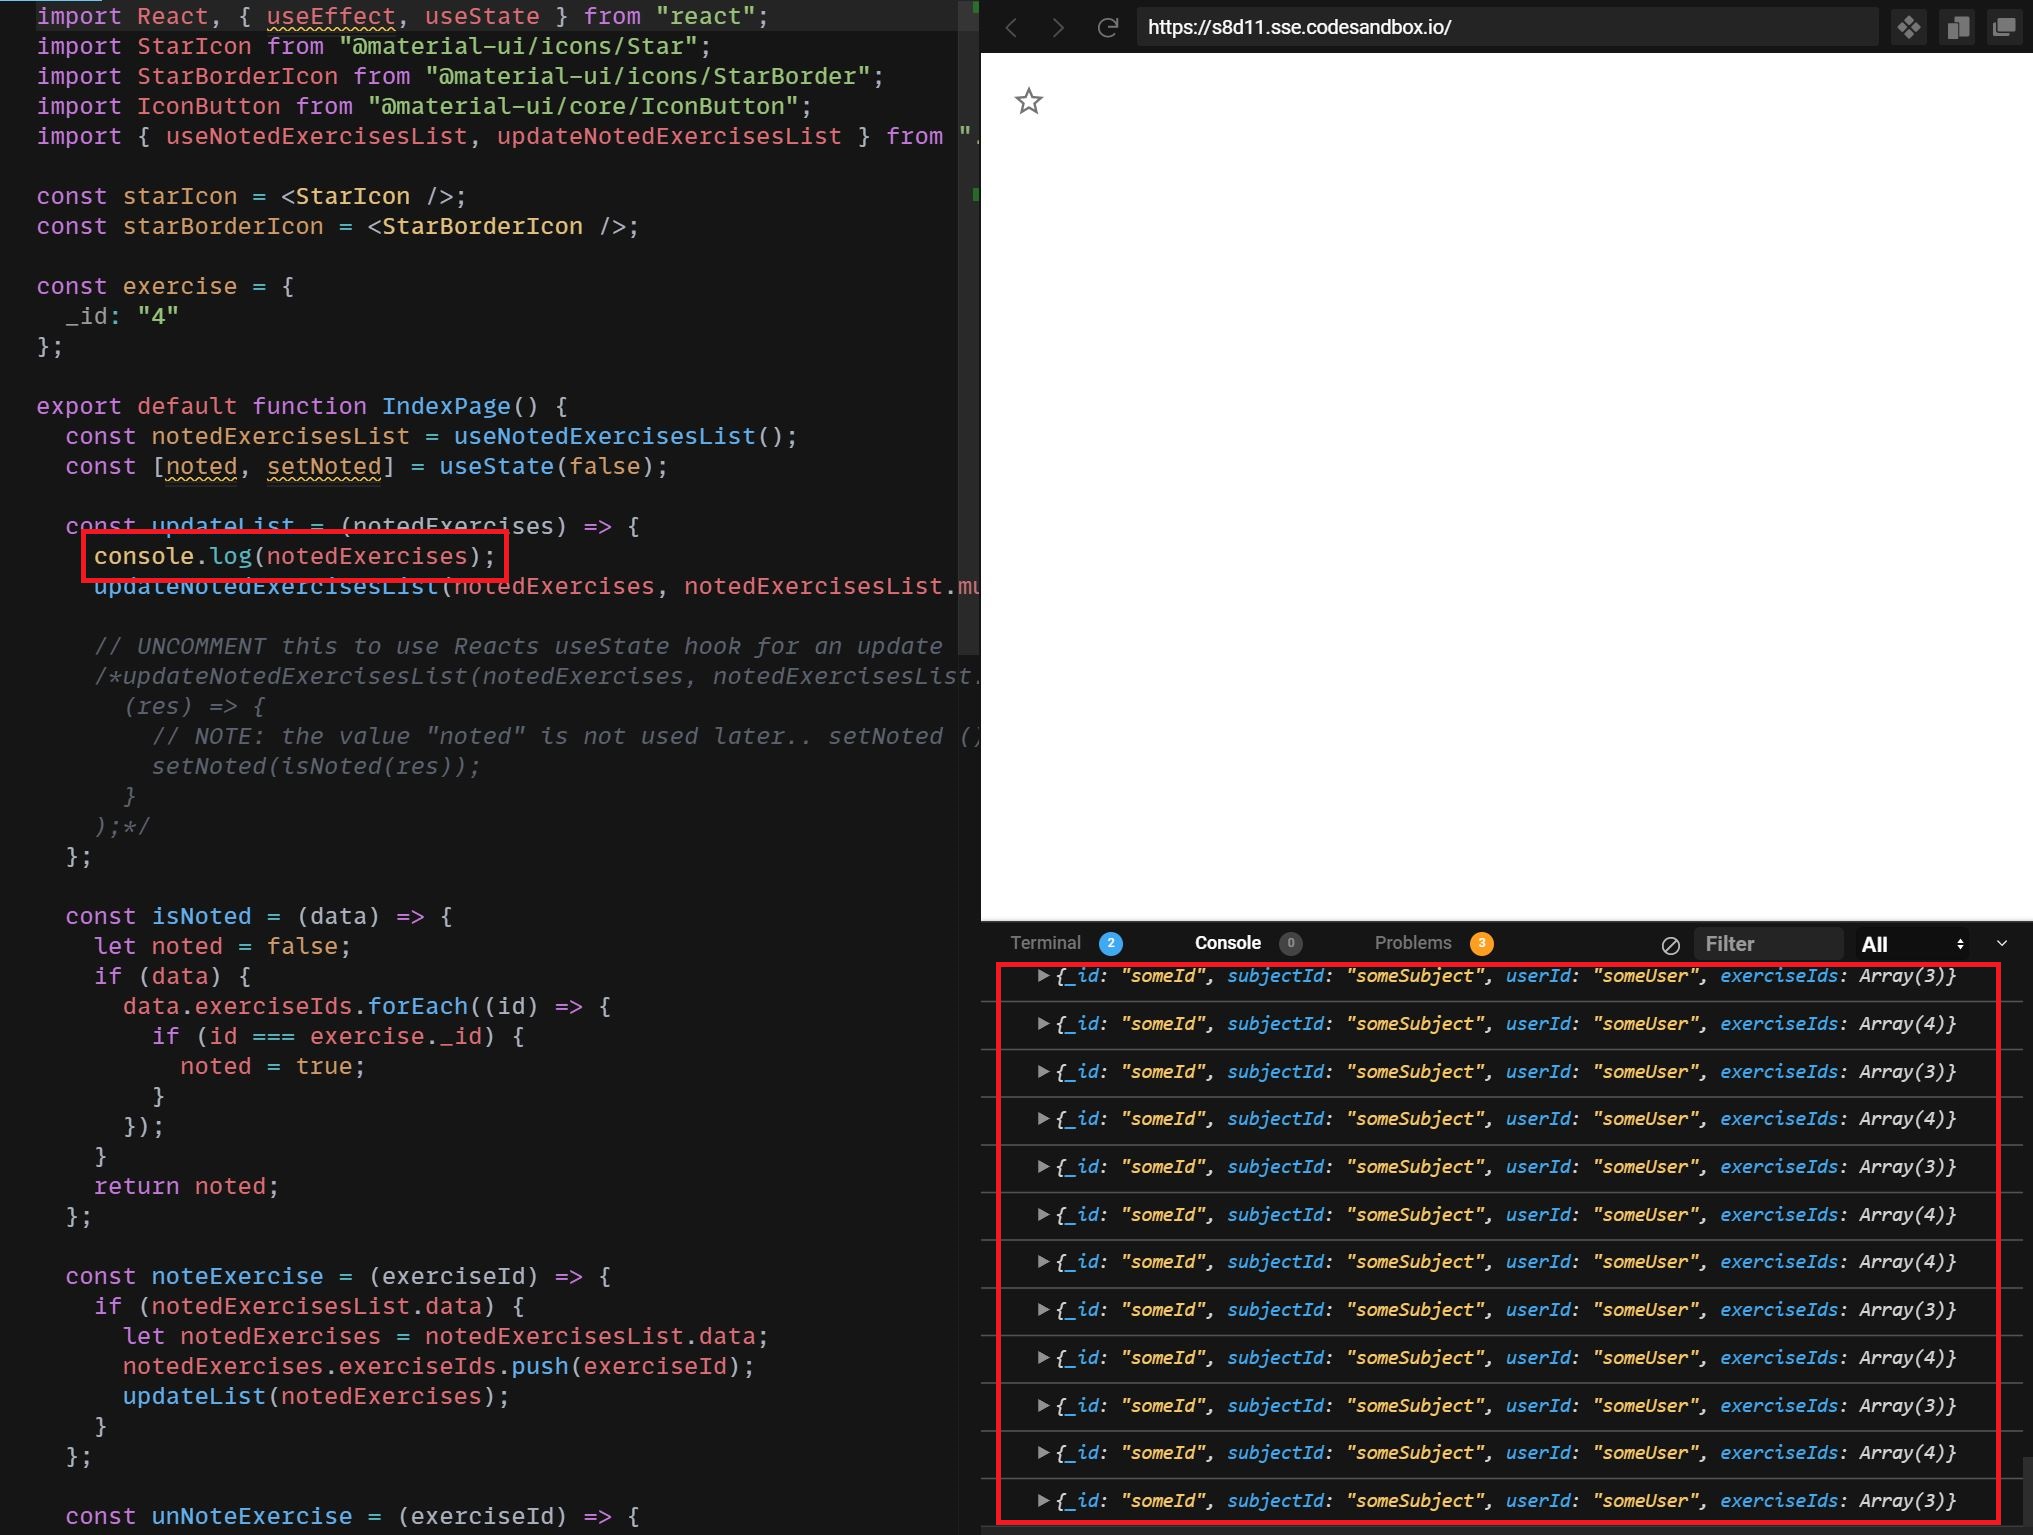Select the Console tab
This screenshot has width=2033, height=1535.
[x=1228, y=943]
